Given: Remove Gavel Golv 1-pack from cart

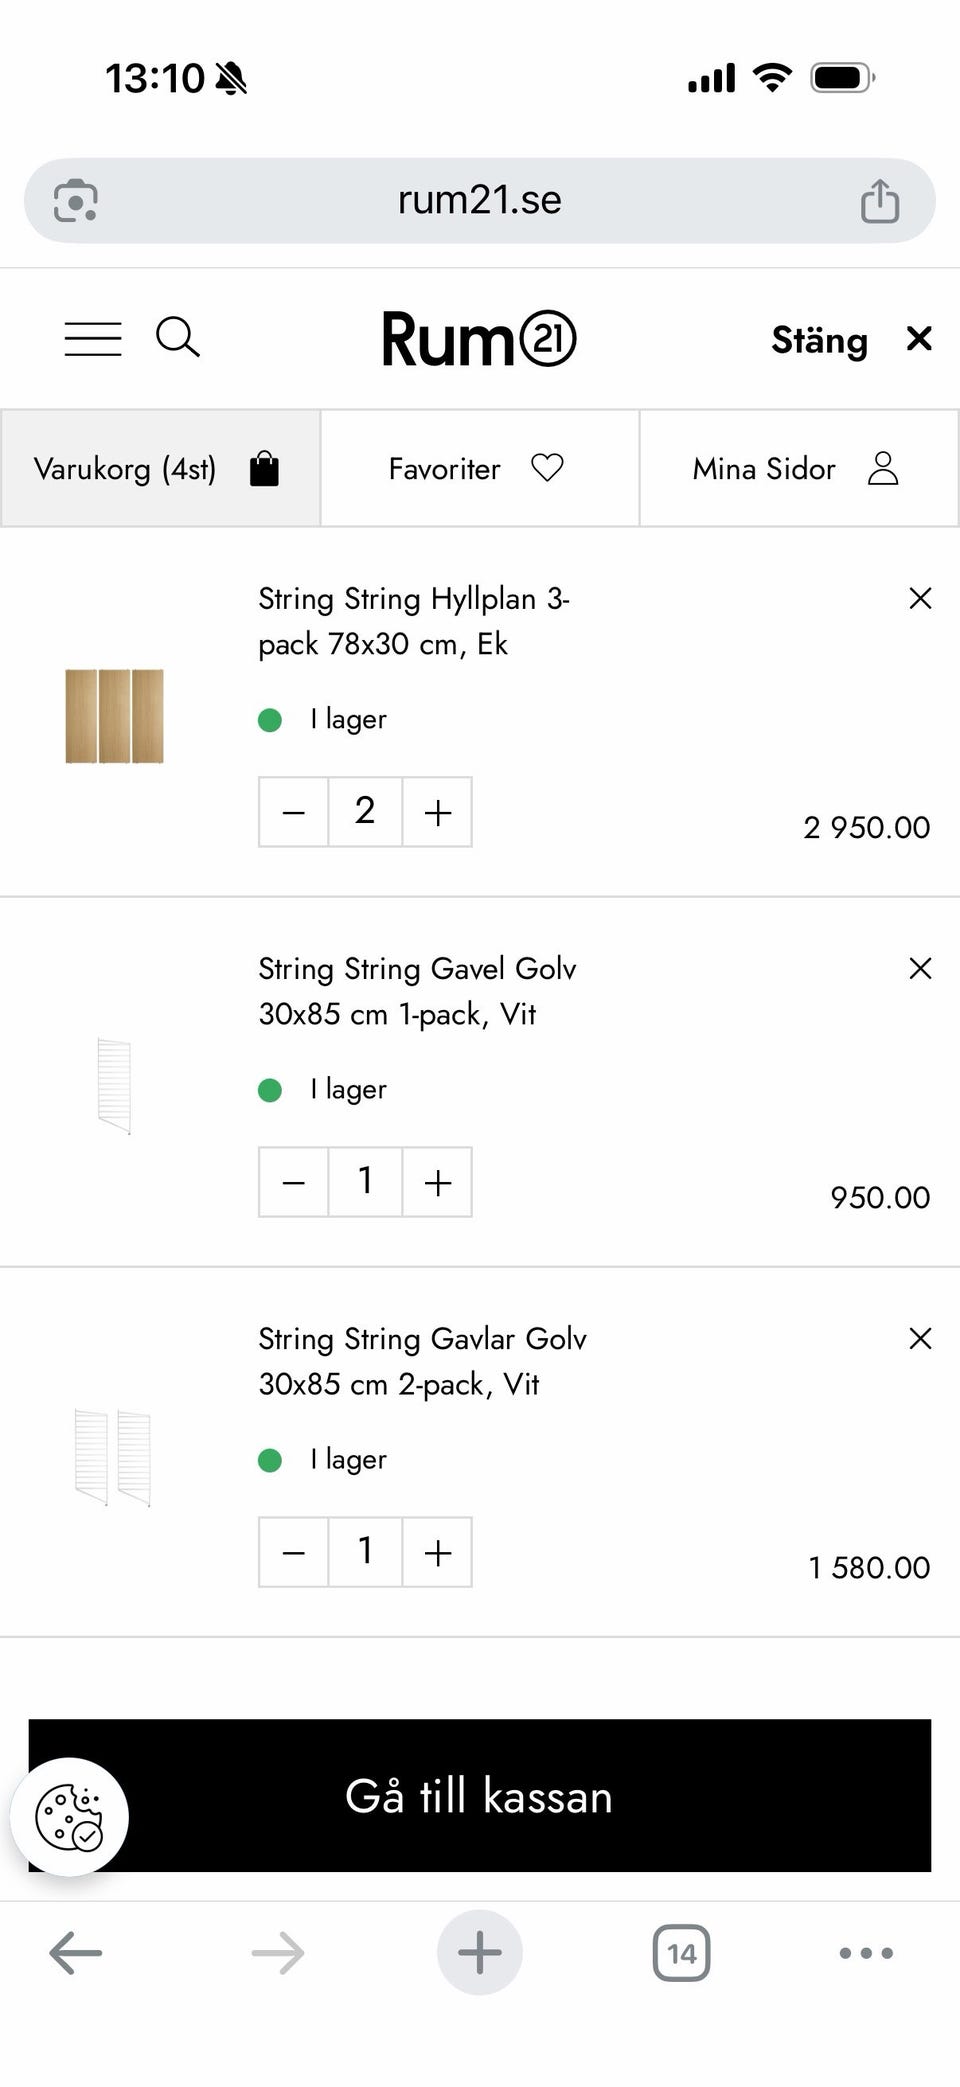Looking at the screenshot, I should [920, 968].
